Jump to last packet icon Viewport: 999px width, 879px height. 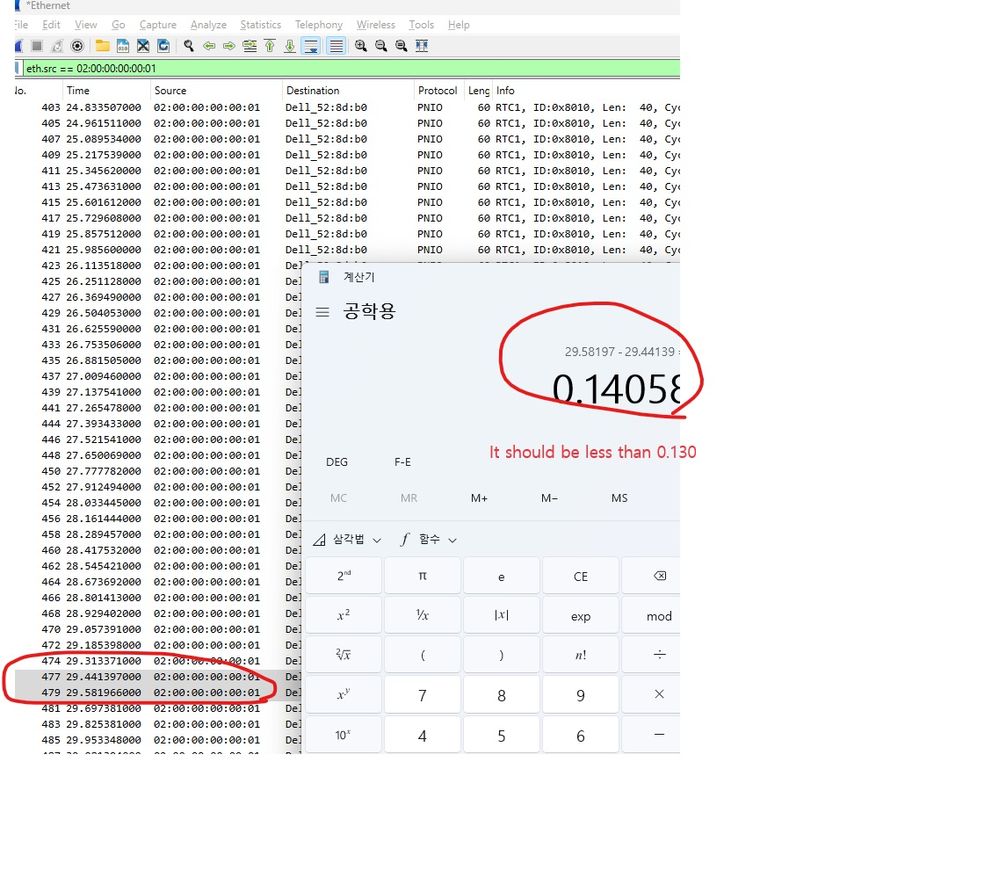click(290, 46)
